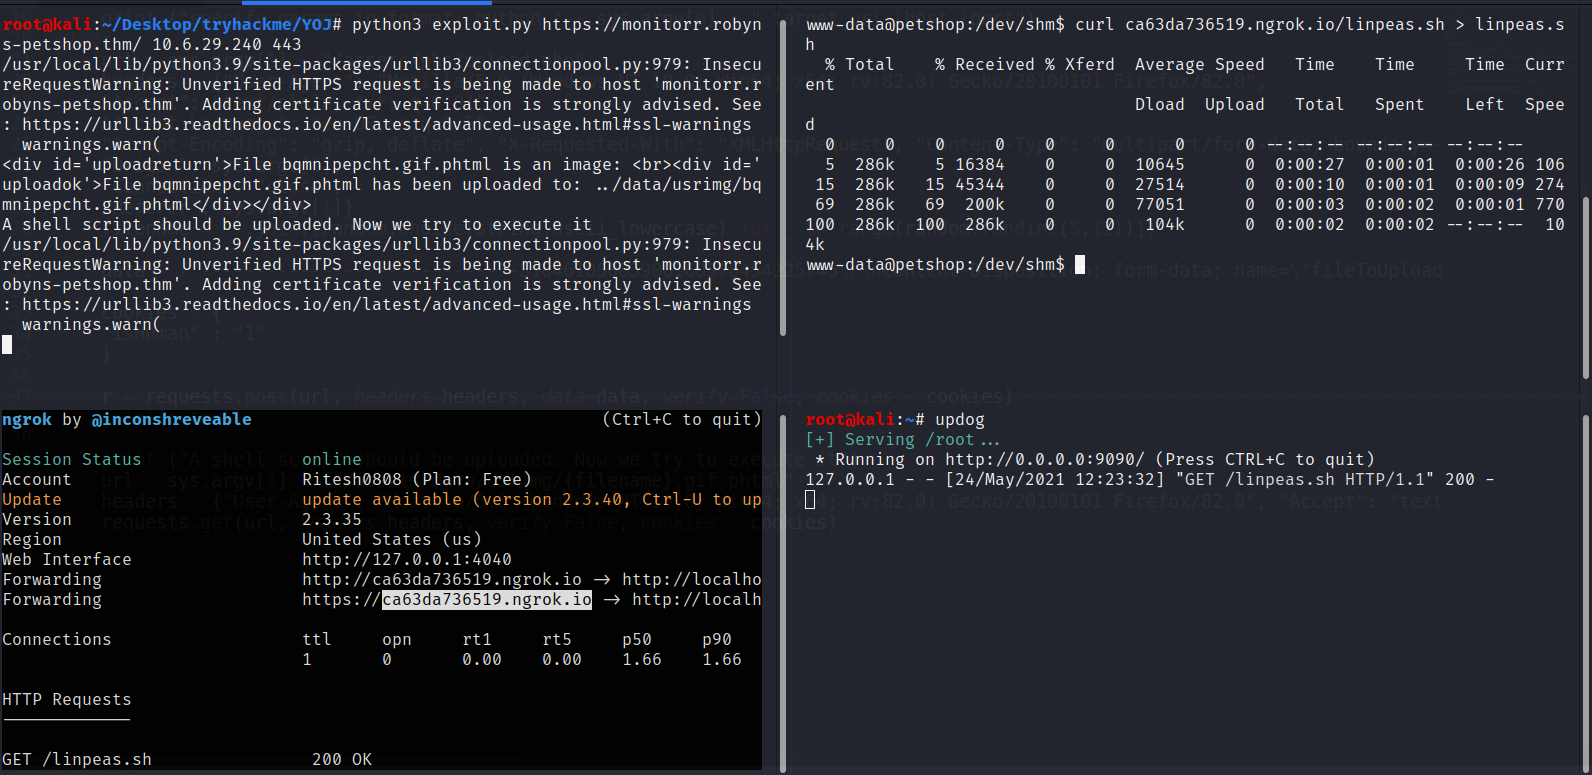The height and width of the screenshot is (775, 1592).
Task: Click the 'updog' command in the bottom-right pane
Action: [960, 419]
